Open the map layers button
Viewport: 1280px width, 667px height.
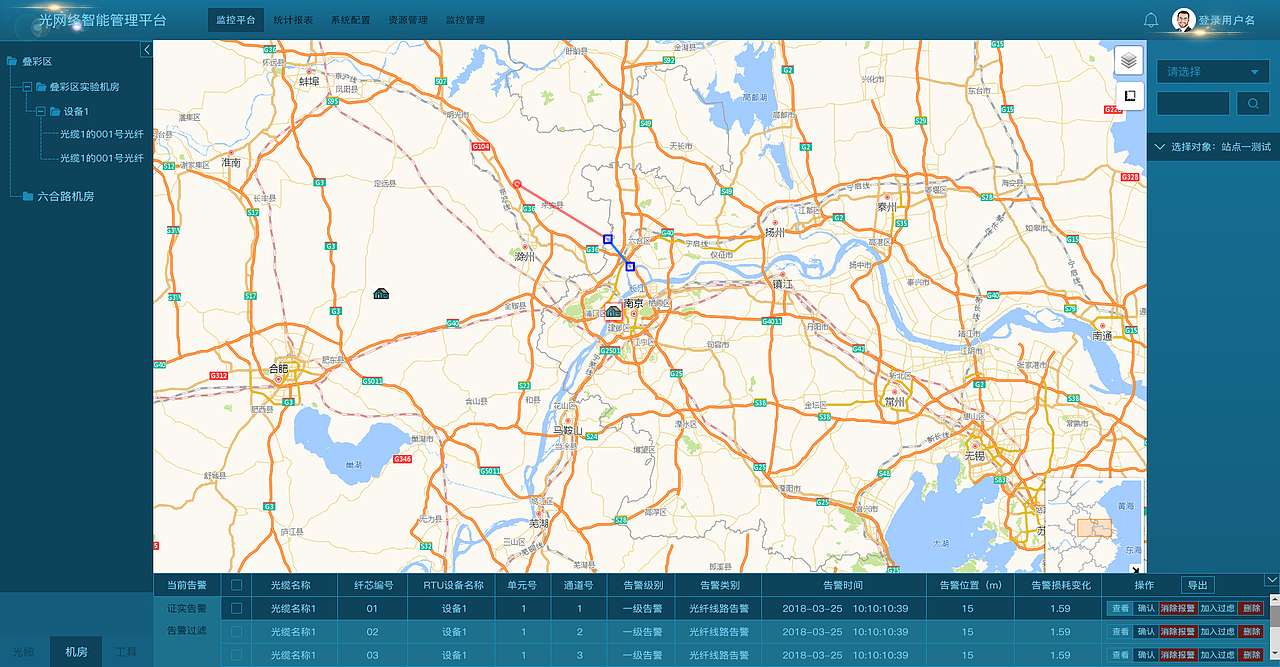pyautogui.click(x=1129, y=60)
